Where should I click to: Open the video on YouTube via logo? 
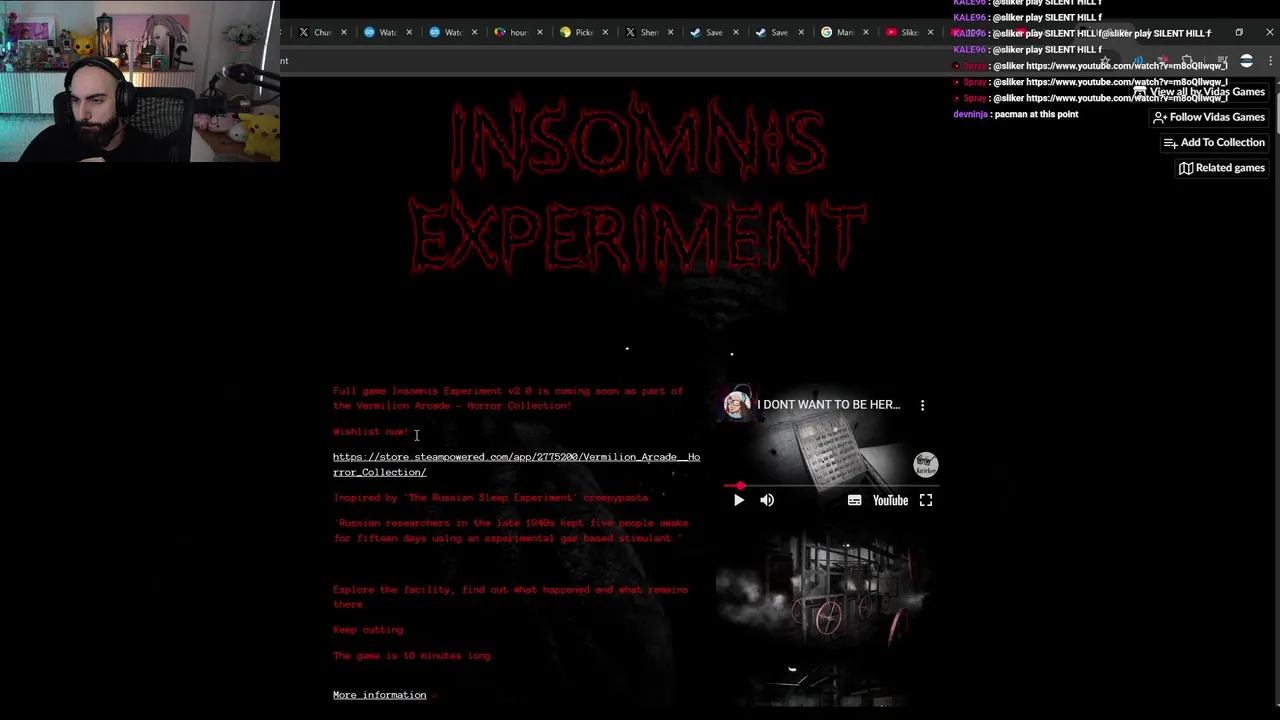(890, 500)
